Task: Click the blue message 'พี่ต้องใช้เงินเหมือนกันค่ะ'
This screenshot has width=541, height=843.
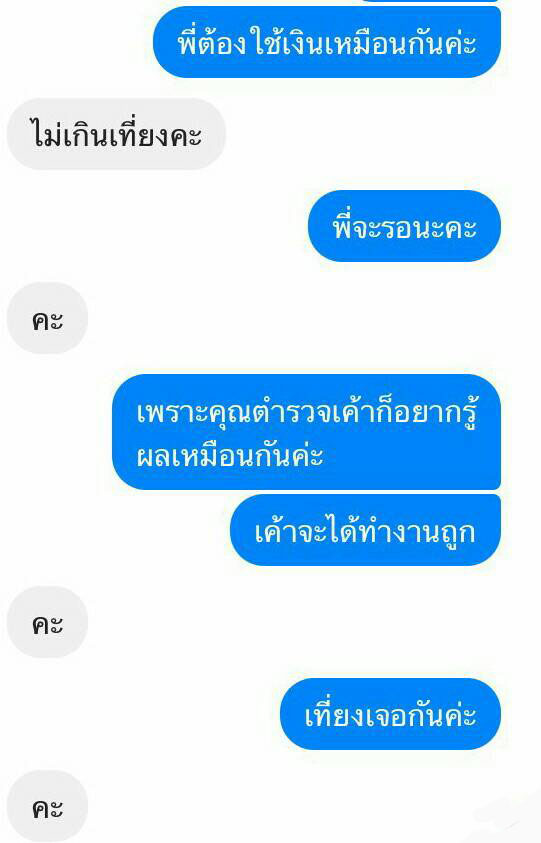Action: coord(327,42)
